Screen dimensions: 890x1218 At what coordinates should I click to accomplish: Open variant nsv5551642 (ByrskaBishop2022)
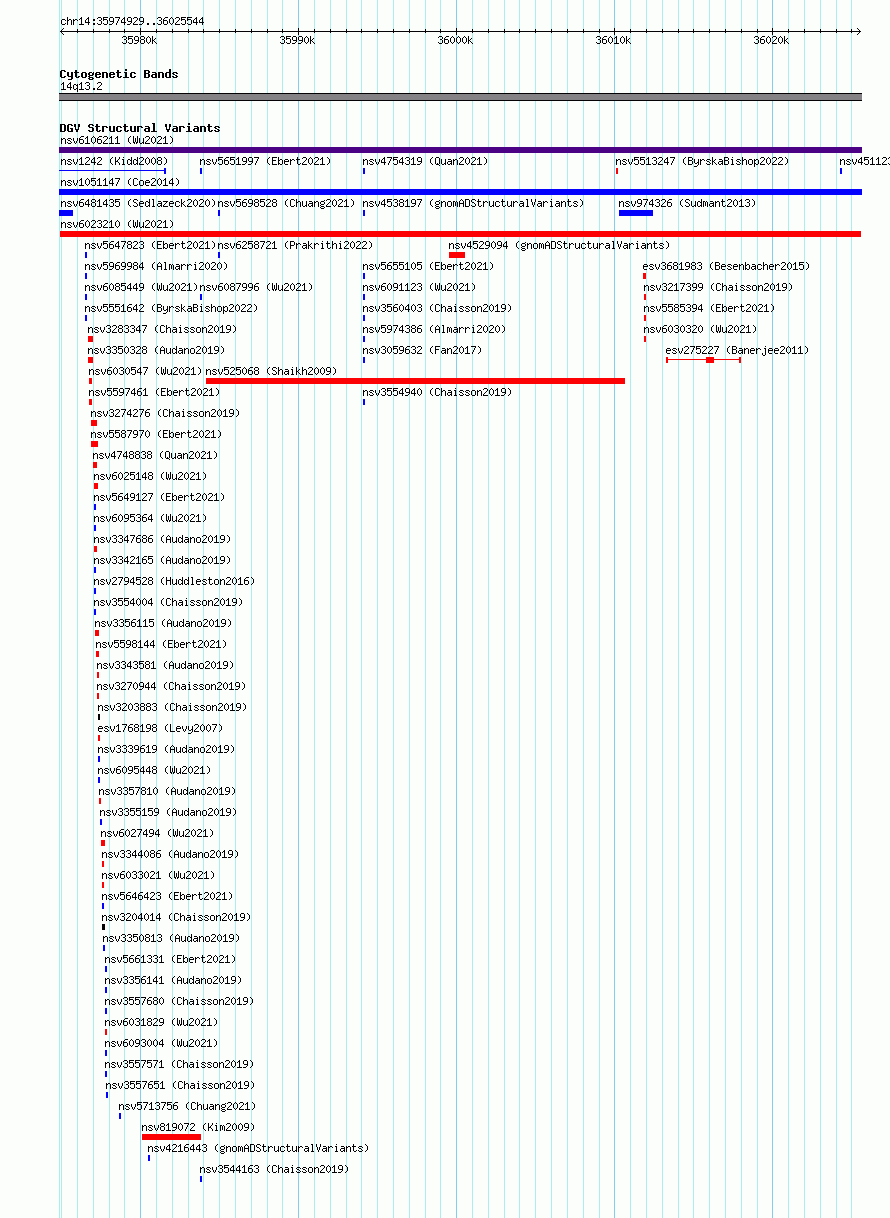click(171, 308)
